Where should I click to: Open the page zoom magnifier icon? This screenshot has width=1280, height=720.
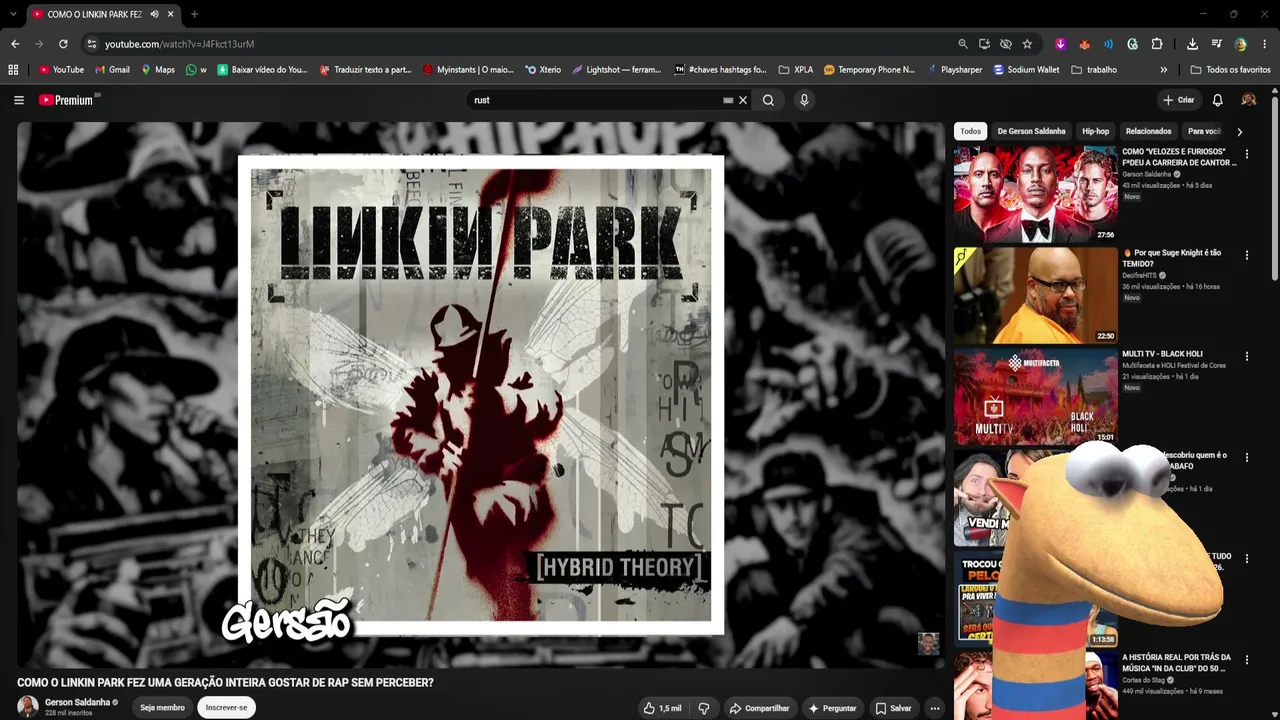pyautogui.click(x=963, y=44)
